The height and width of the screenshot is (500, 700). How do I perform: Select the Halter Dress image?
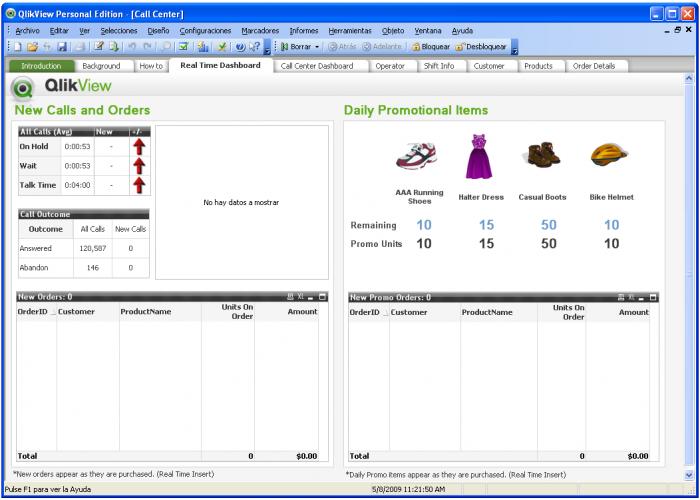click(479, 156)
